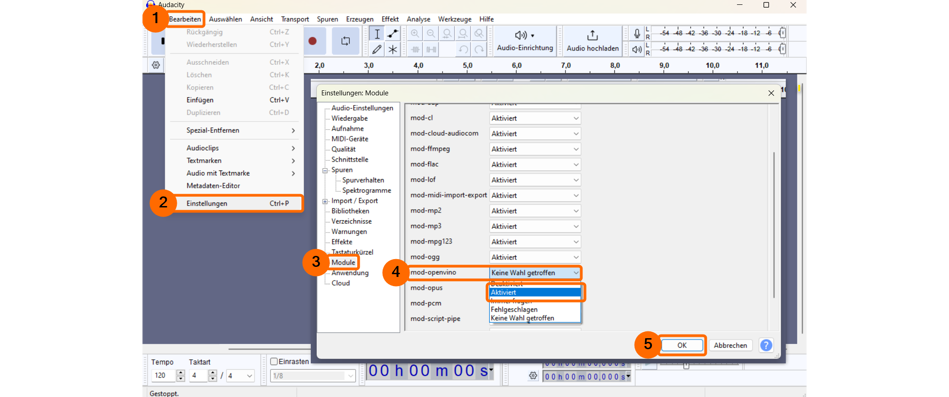Screen dimensions: 949x397
Task: Click the Zoom Out magnifier
Action: [431, 34]
